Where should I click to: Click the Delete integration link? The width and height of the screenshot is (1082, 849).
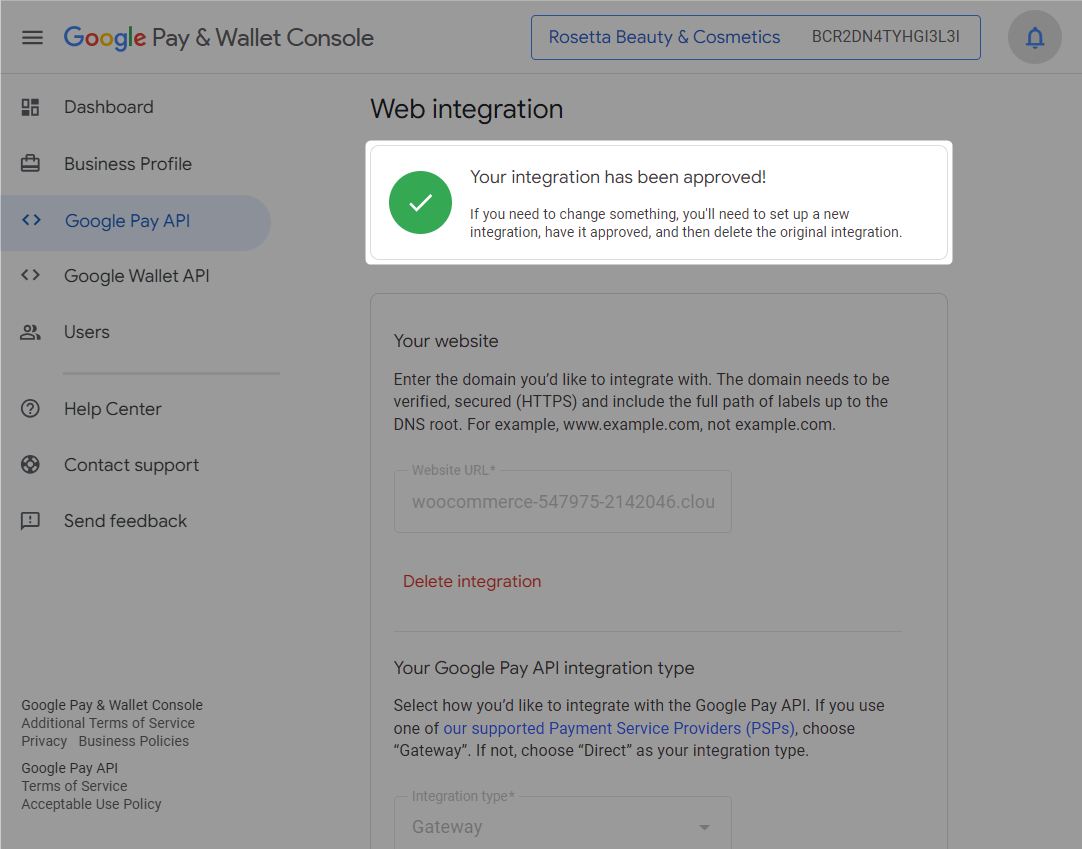[472, 581]
